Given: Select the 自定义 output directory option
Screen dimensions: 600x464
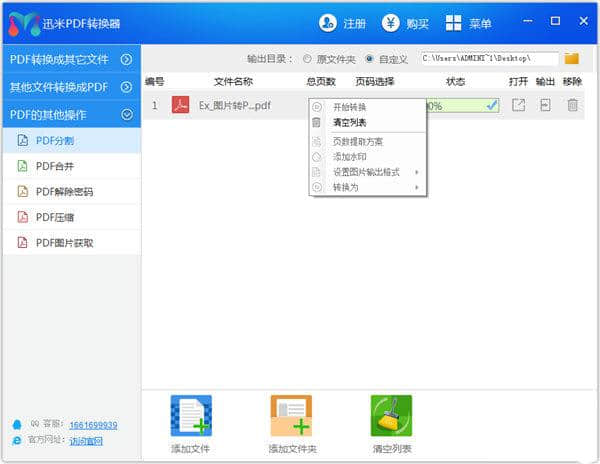Looking at the screenshot, I should tap(370, 59).
